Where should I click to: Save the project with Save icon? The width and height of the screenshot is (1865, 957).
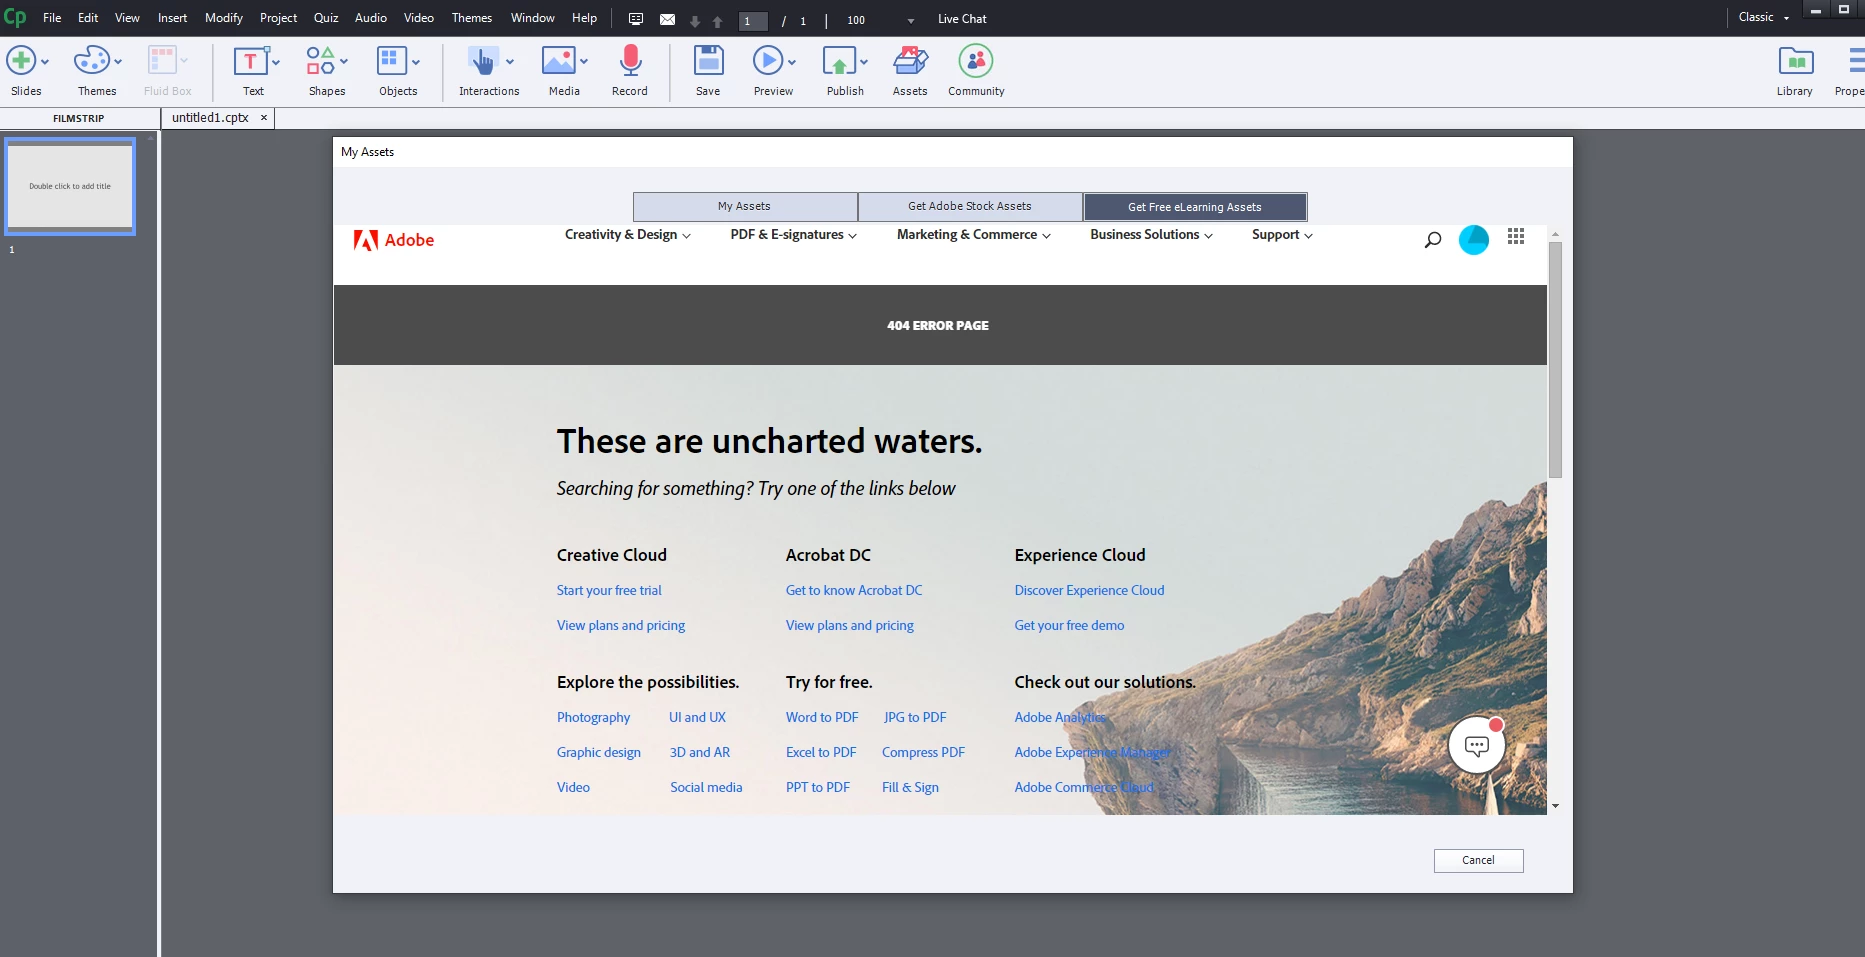(x=708, y=61)
